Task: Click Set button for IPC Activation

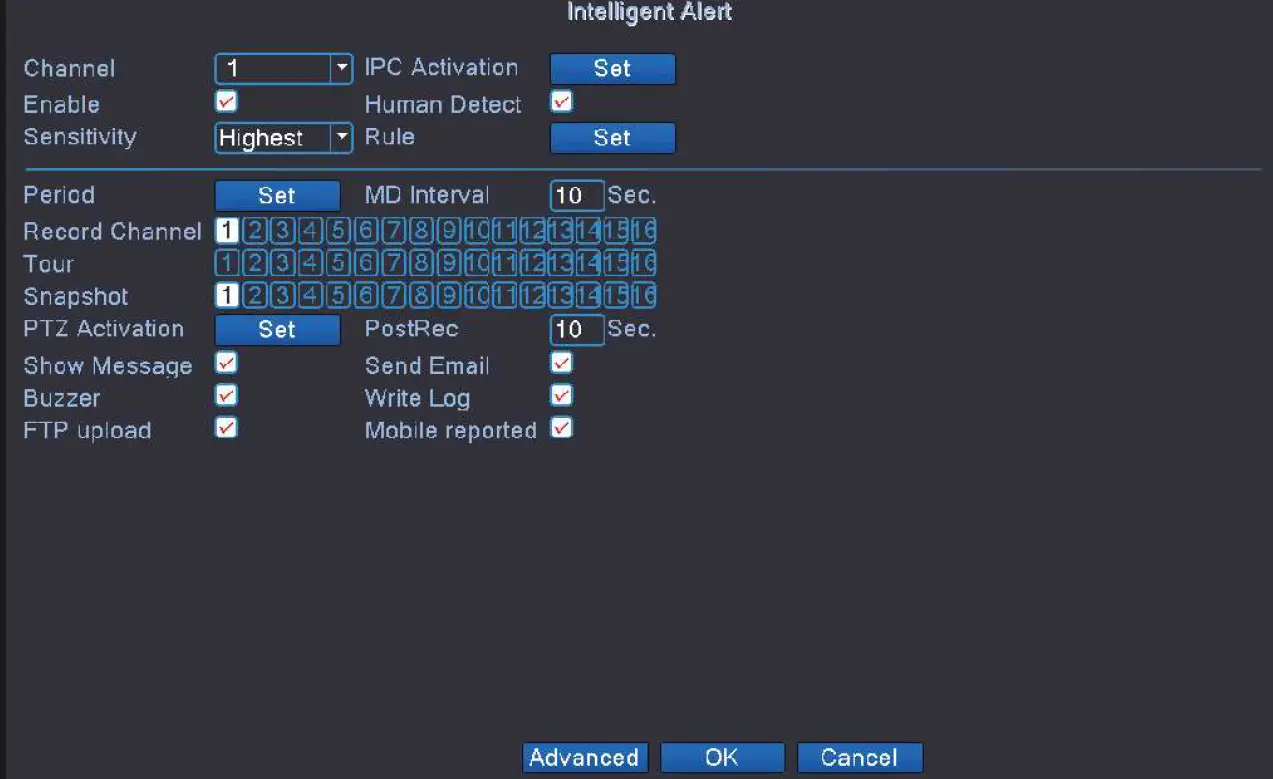Action: pyautogui.click(x=612, y=69)
